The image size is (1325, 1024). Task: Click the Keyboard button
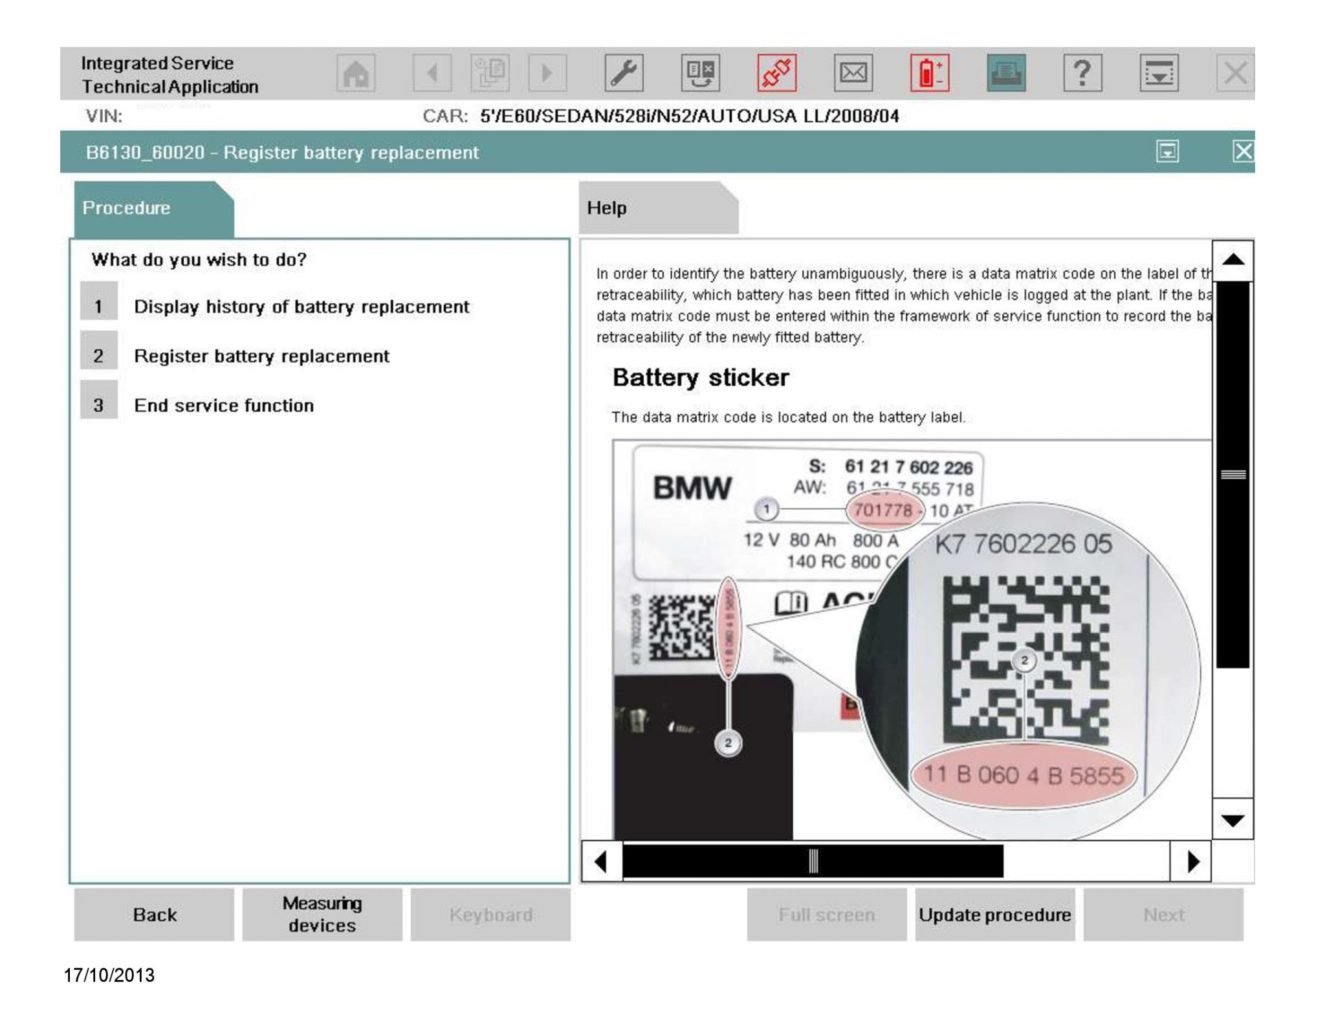(490, 914)
